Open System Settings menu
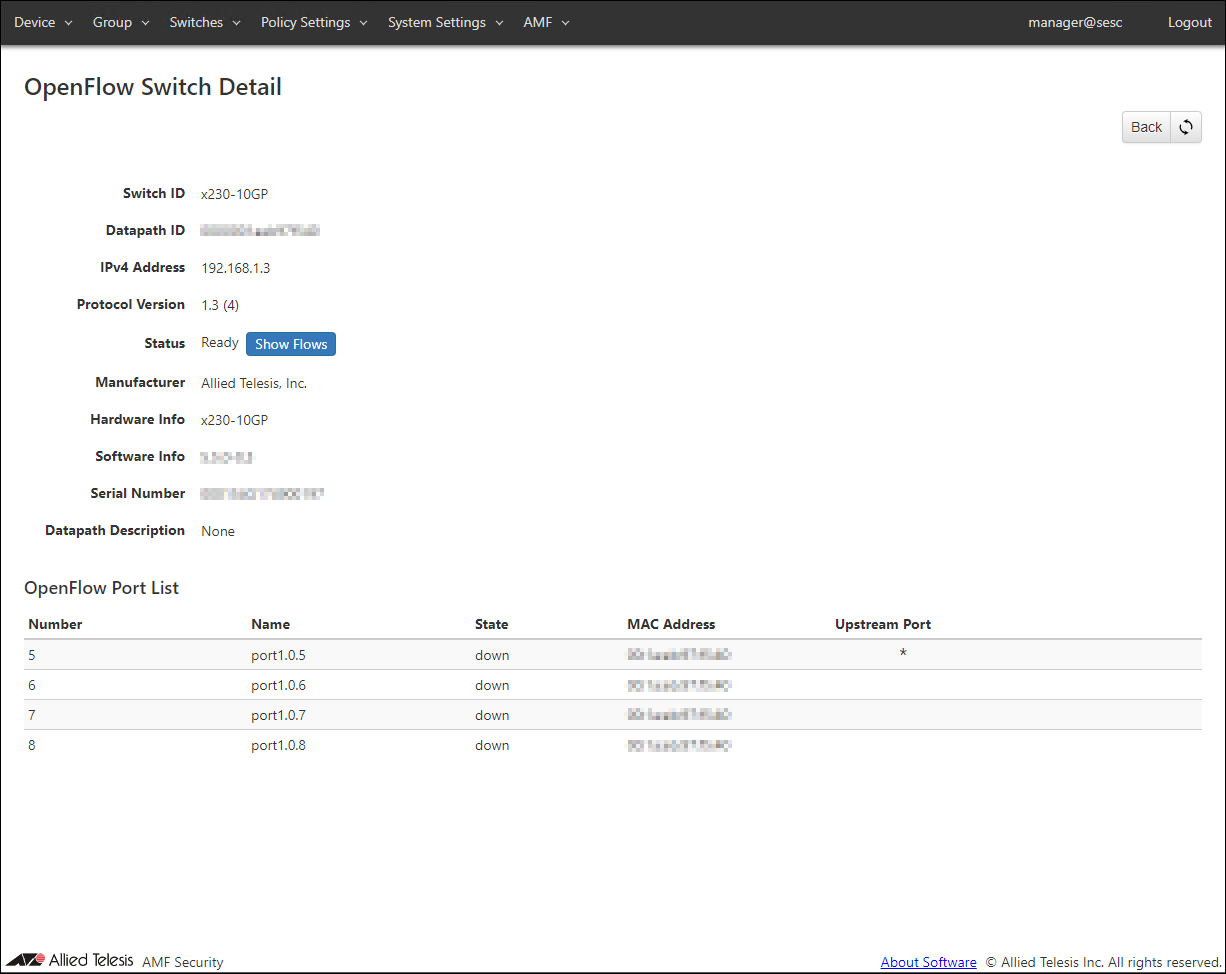Screen dimensions: 1226x974 (x=445, y=22)
